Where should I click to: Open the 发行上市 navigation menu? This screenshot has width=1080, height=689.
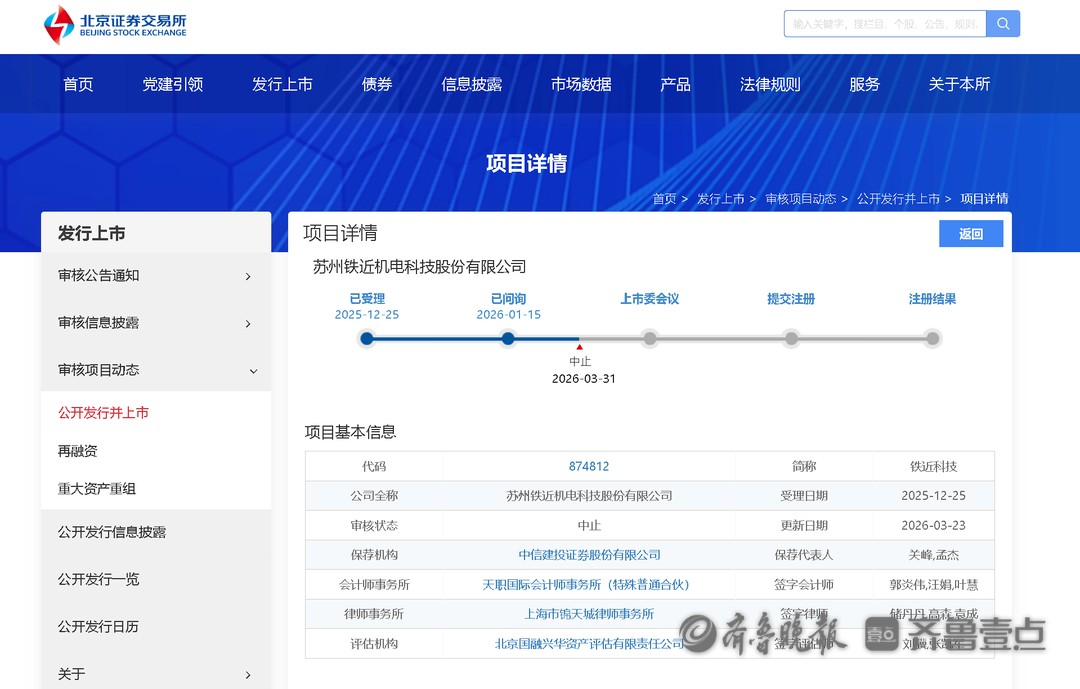click(x=282, y=84)
